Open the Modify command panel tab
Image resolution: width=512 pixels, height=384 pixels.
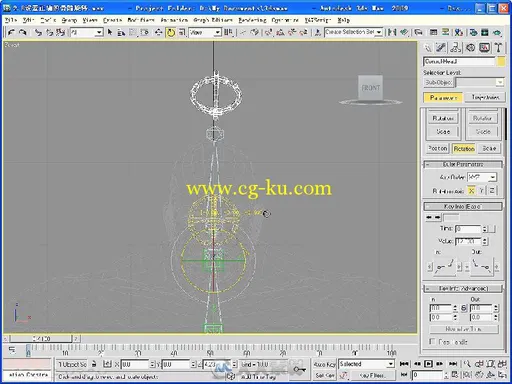click(441, 48)
